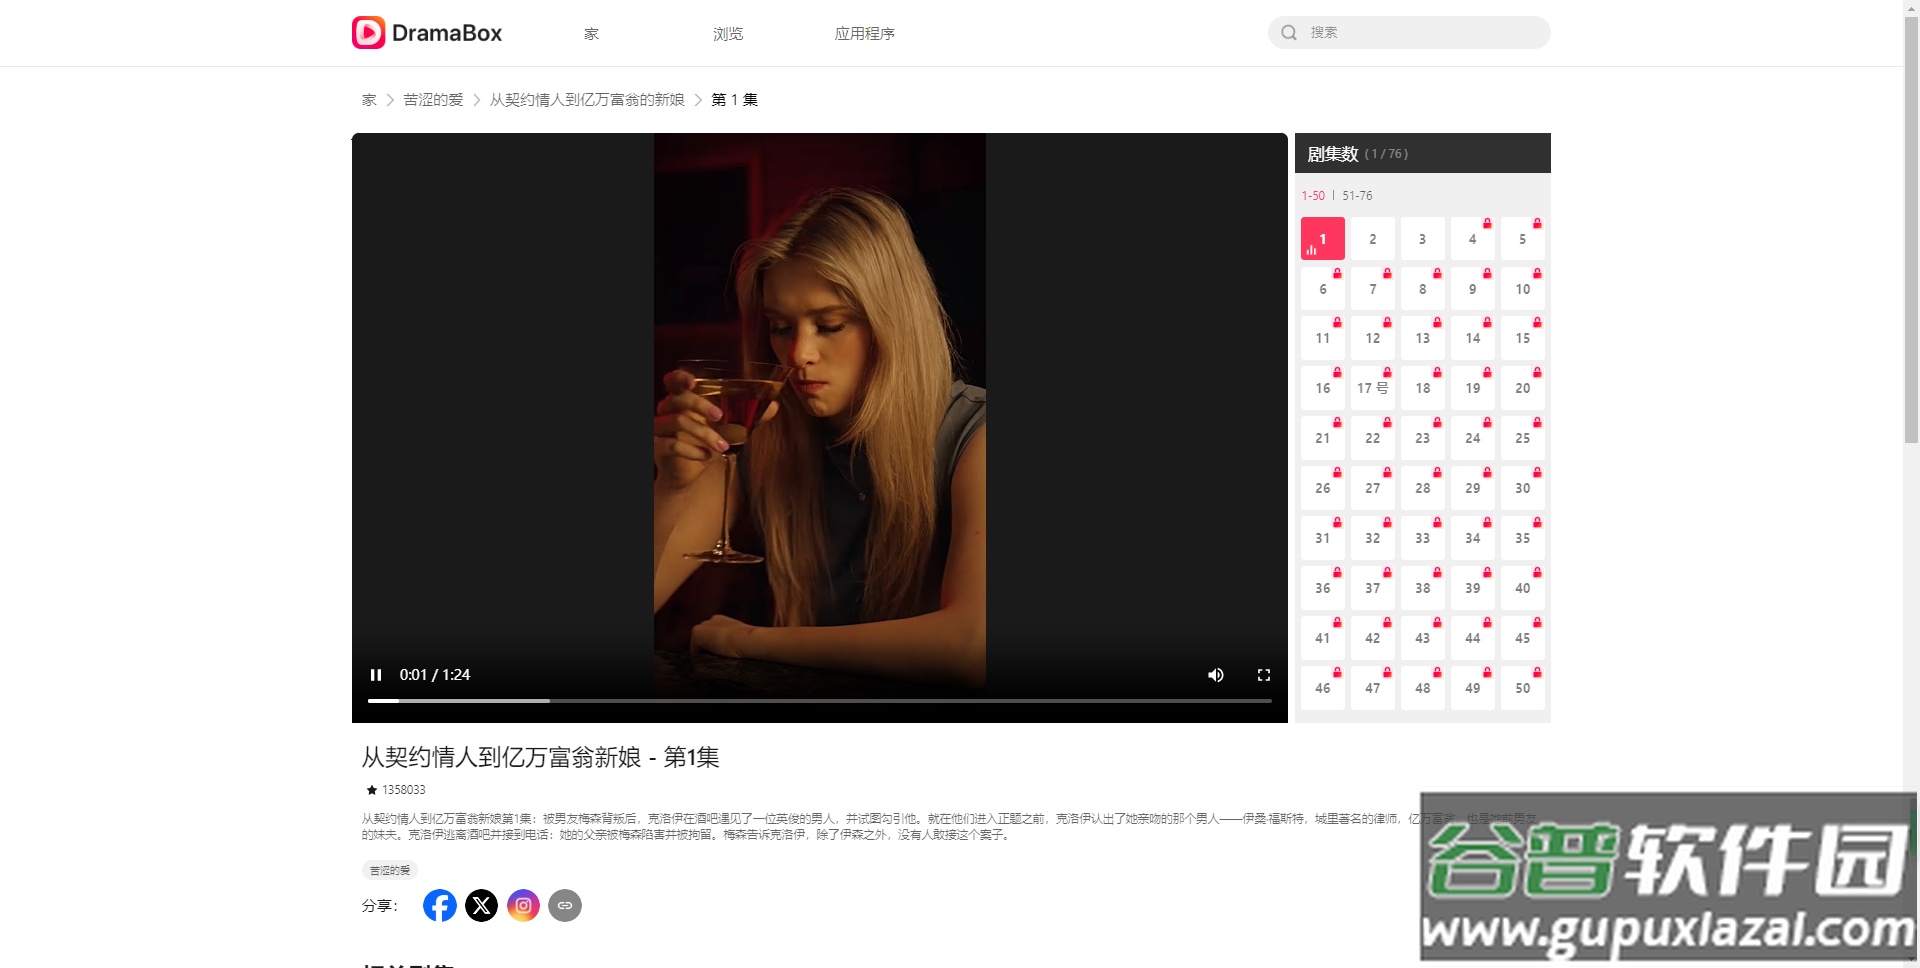Switch to episodes 1-50 range
Screen dimensions: 1920x968
[1313, 196]
